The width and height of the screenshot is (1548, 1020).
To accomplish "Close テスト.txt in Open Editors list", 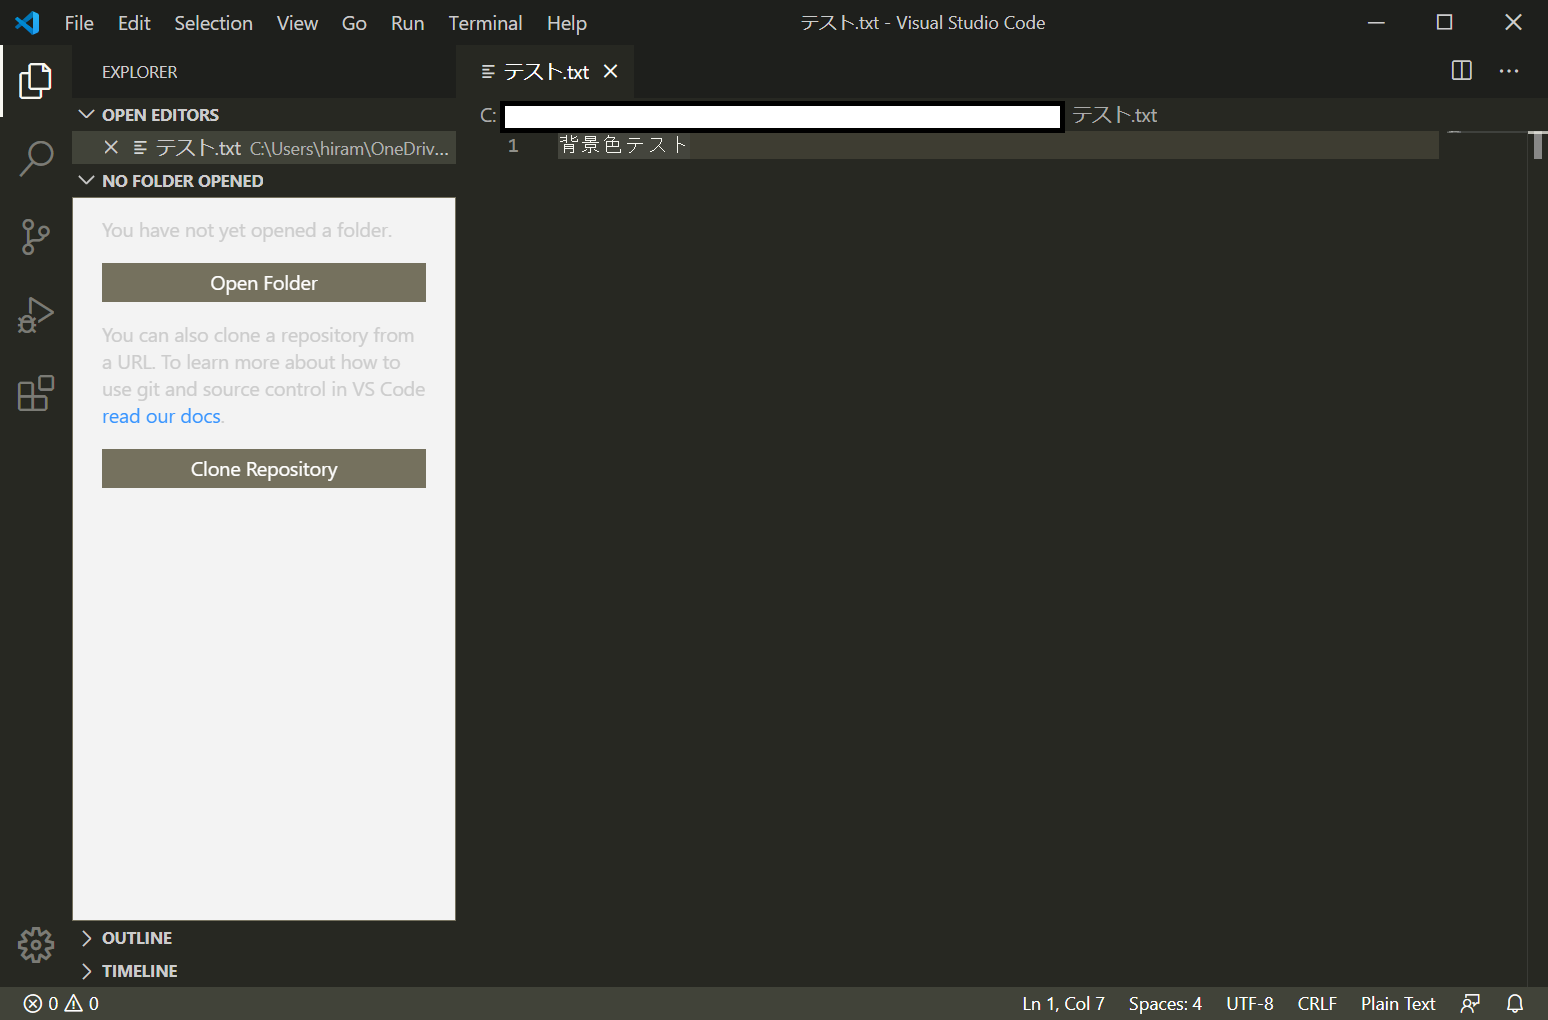I will tap(111, 148).
